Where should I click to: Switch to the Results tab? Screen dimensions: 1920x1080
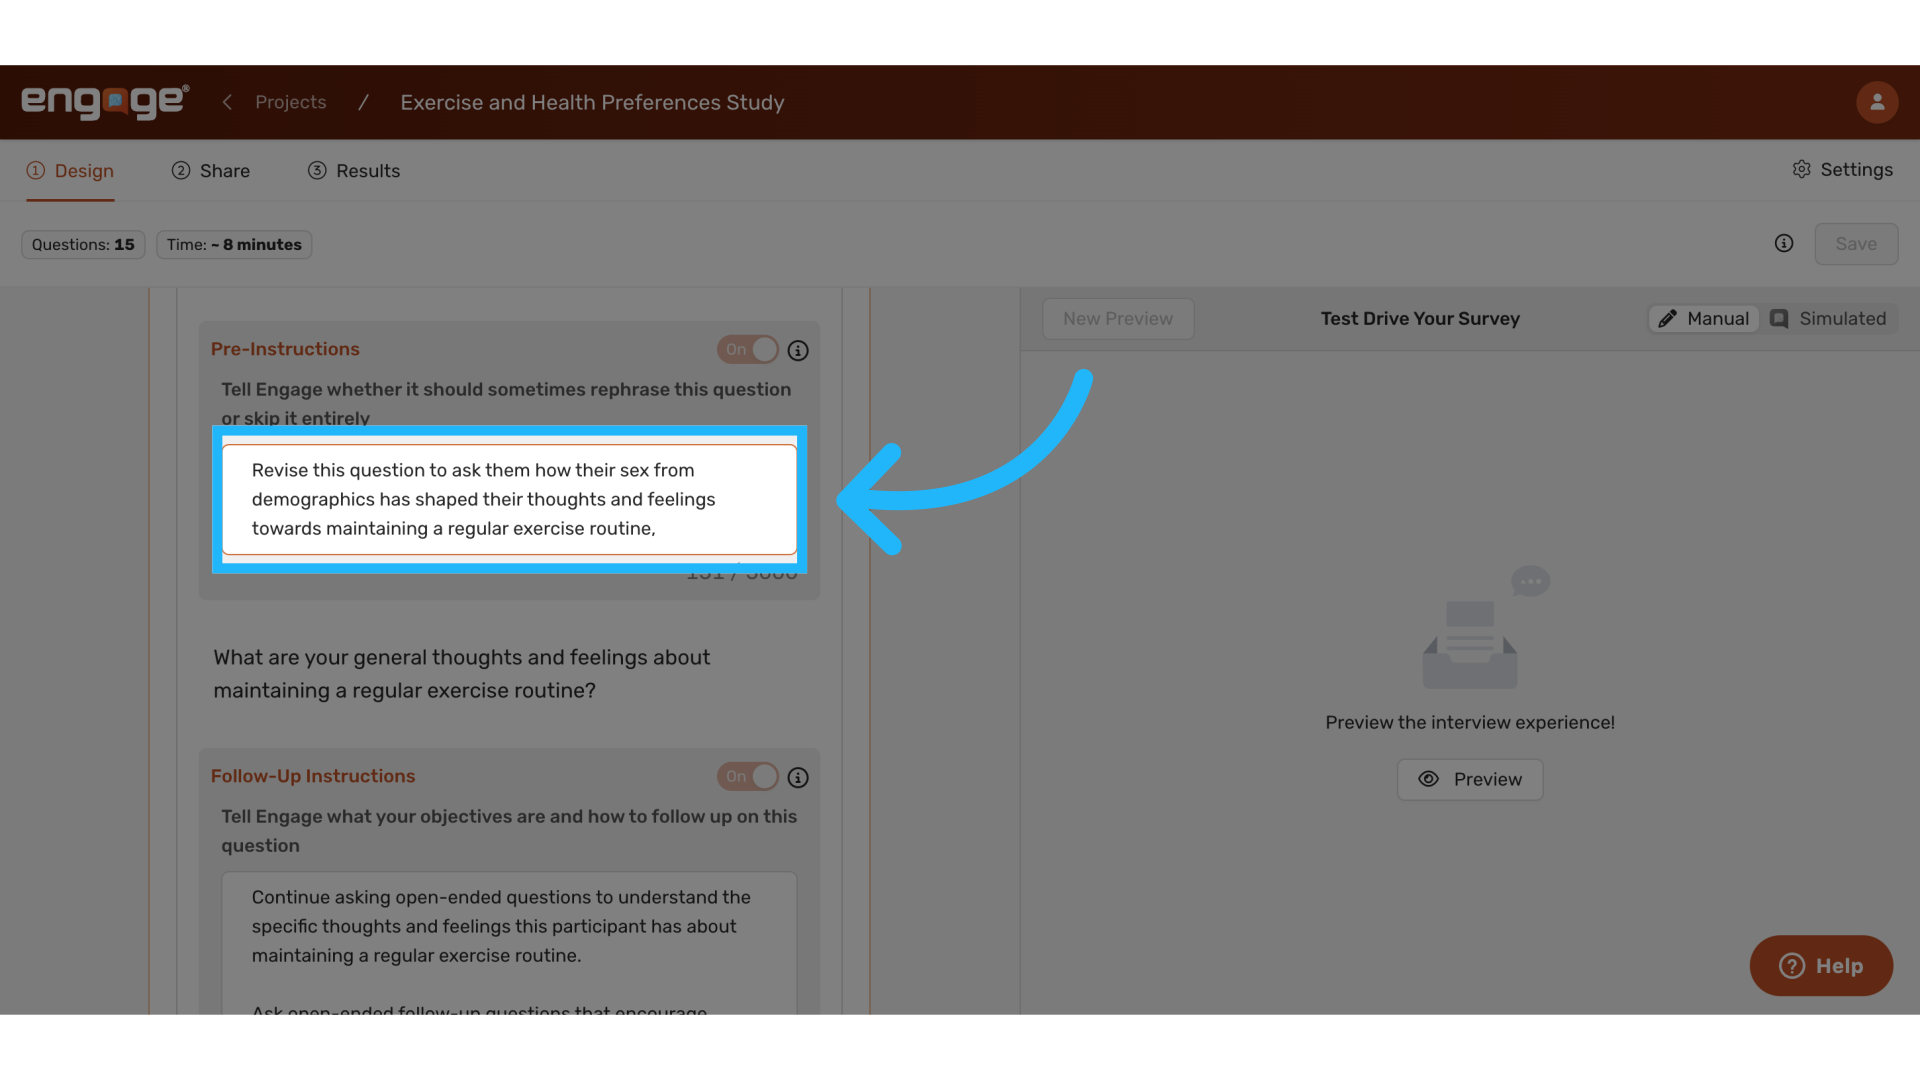tap(354, 171)
